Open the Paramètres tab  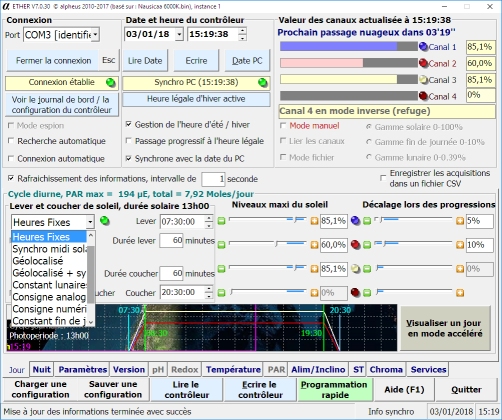[82, 369]
